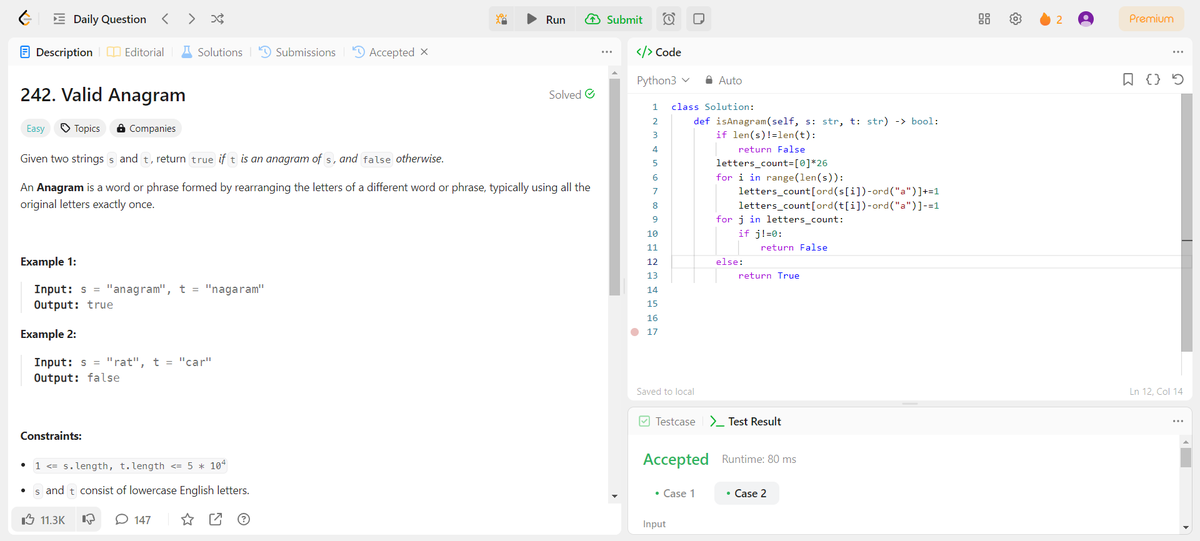
Task: Like the problem with 11.3K thumbs up
Action: [43, 520]
